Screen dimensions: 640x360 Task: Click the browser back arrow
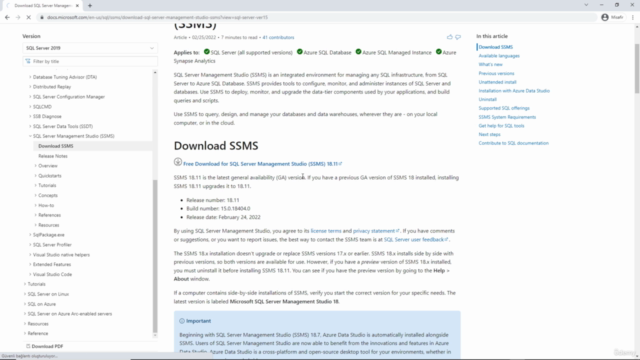[x=7, y=17]
